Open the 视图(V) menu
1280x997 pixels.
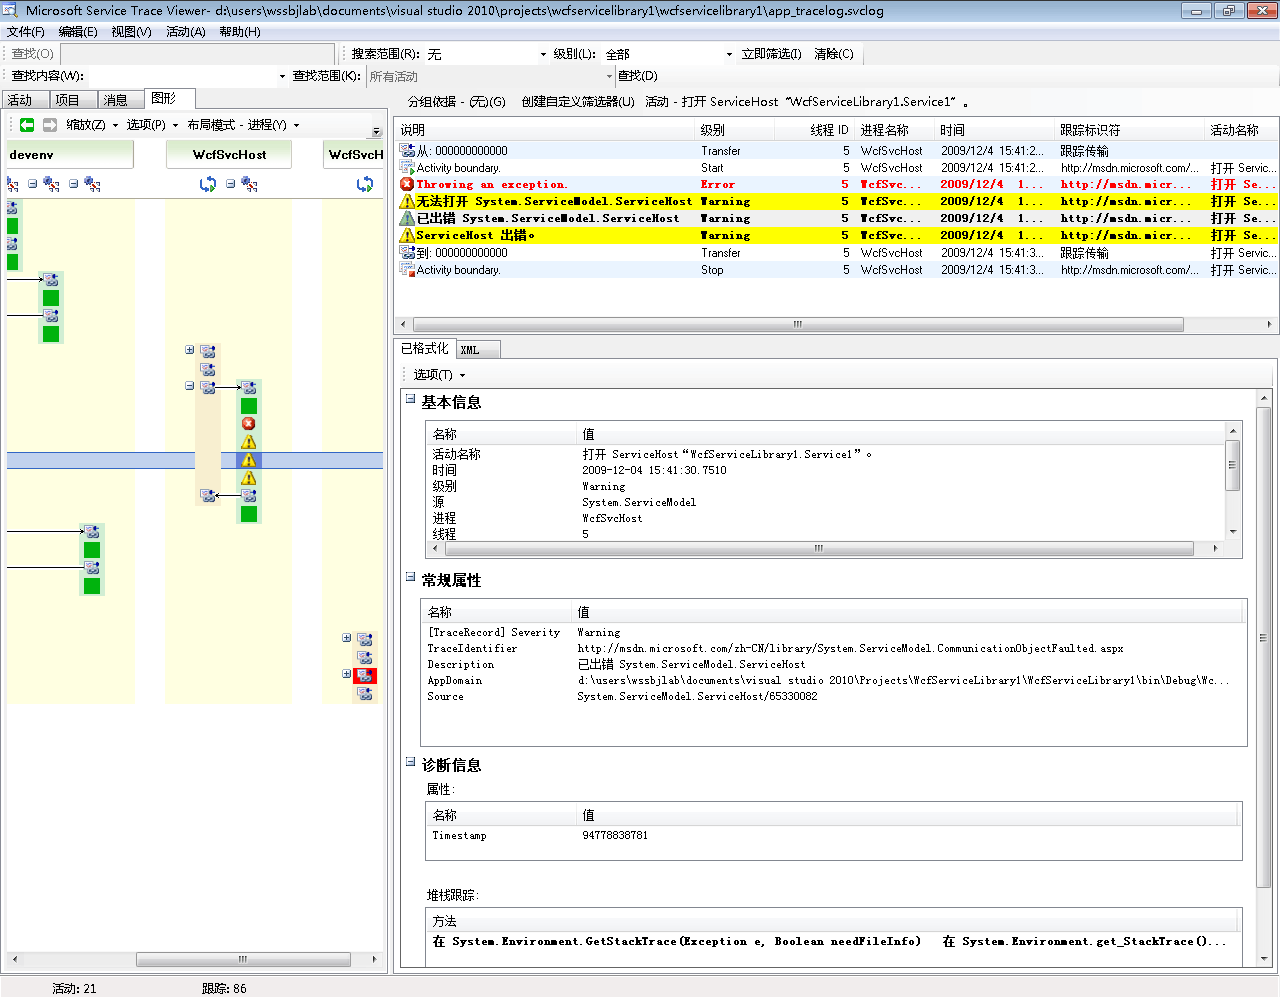pos(131,32)
